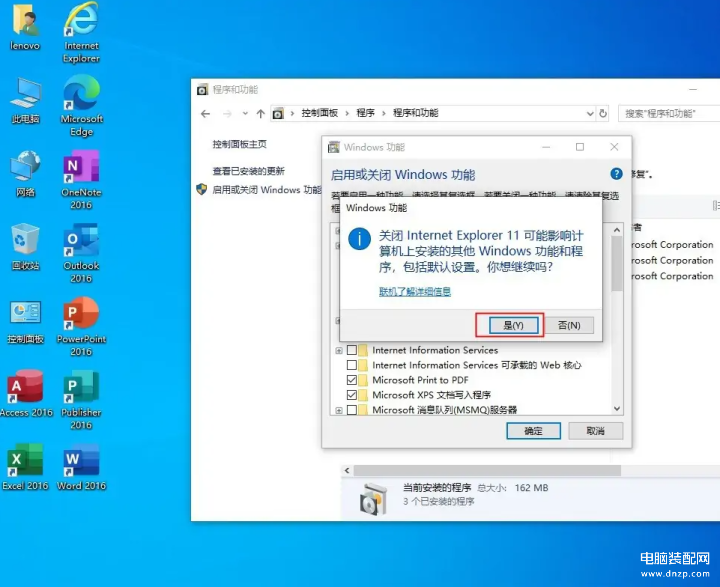Go up one level in 程序和功能 window
The width and height of the screenshot is (720, 587).
260,113
